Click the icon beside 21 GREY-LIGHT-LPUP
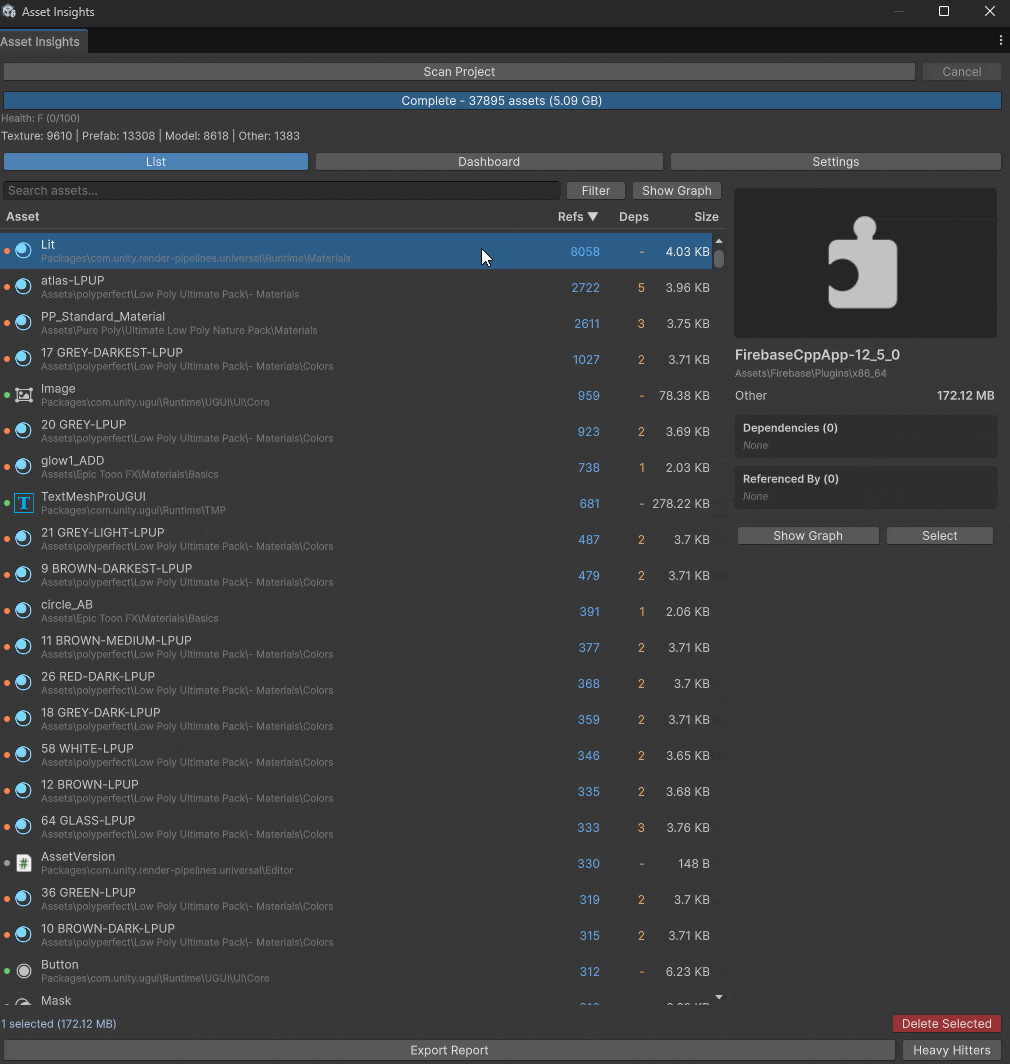This screenshot has height=1064, width=1010. pyautogui.click(x=24, y=538)
